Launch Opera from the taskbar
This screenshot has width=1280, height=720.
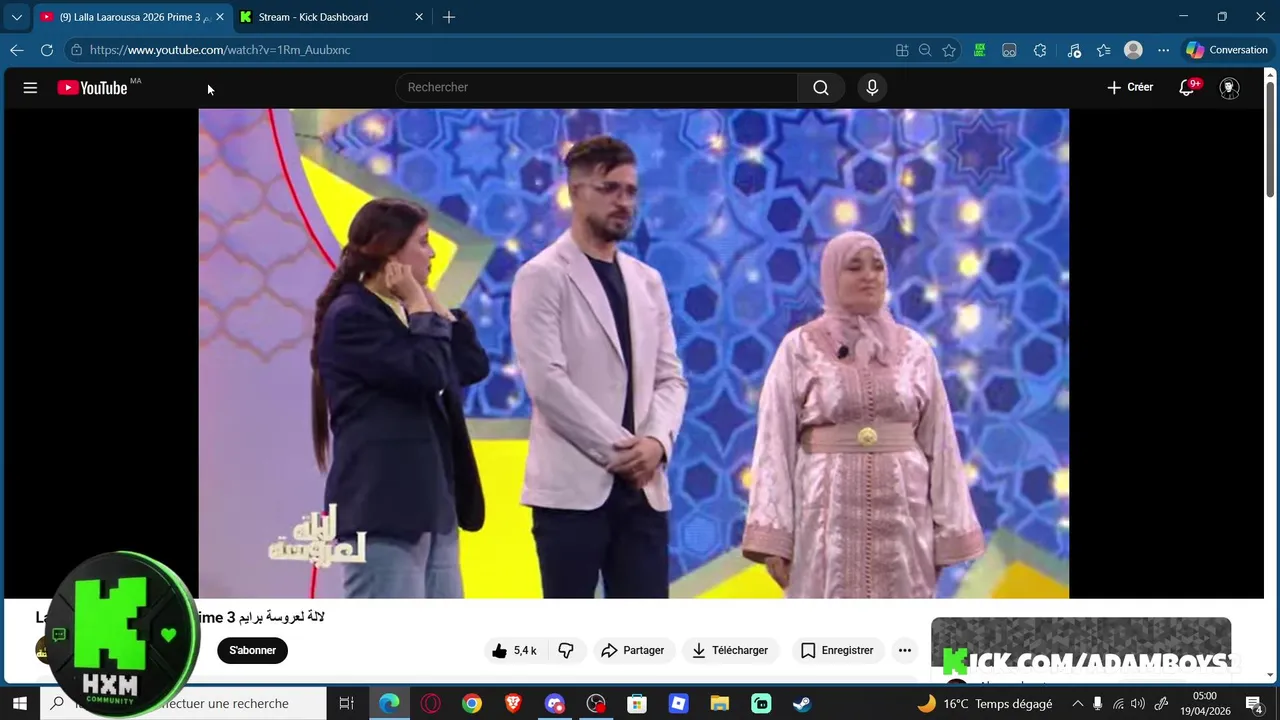tap(431, 703)
